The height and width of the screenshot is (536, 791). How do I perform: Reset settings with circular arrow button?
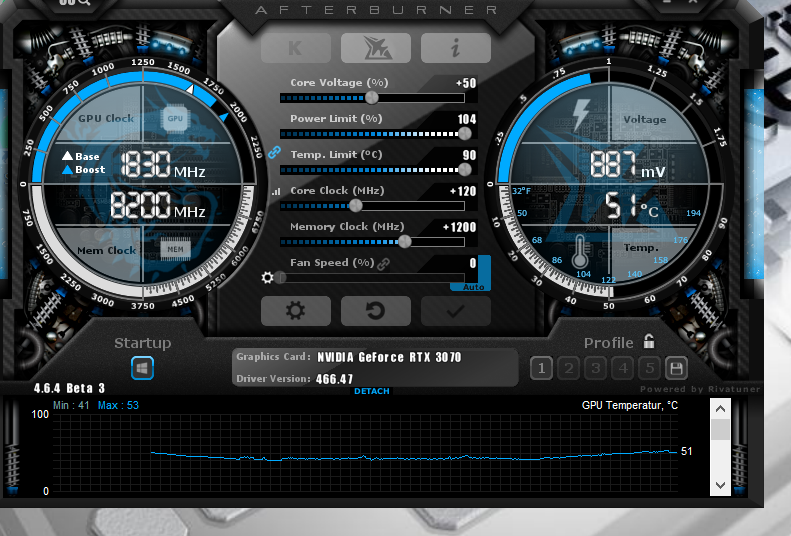pos(376,311)
